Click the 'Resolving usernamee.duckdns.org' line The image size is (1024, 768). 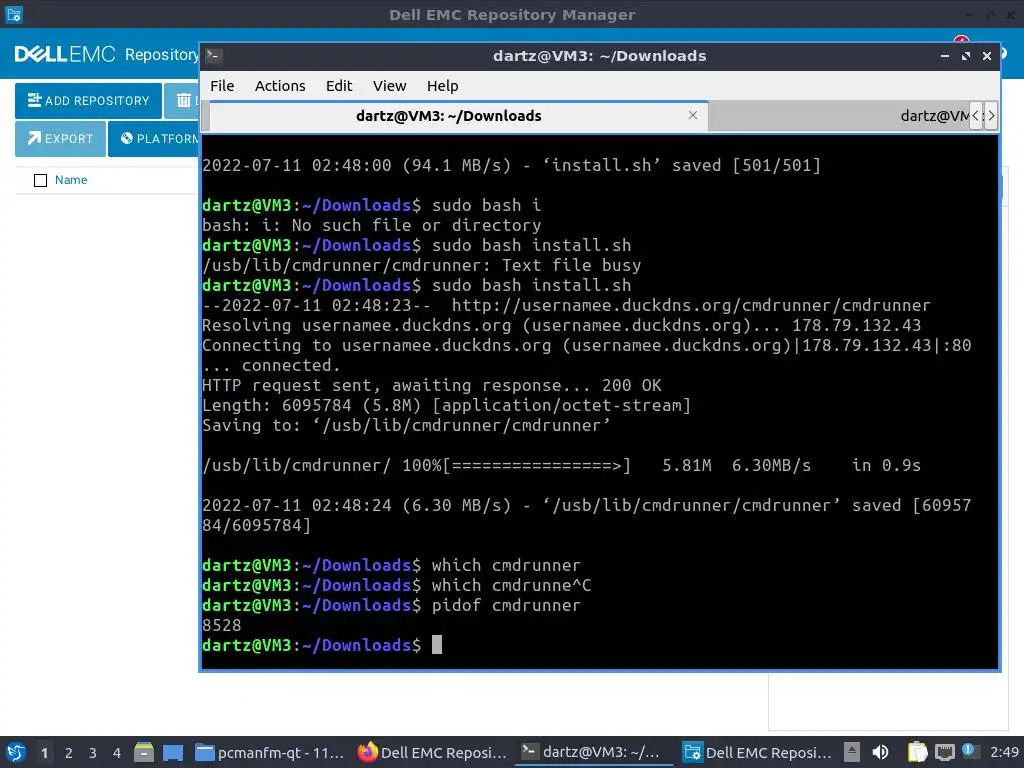[562, 325]
